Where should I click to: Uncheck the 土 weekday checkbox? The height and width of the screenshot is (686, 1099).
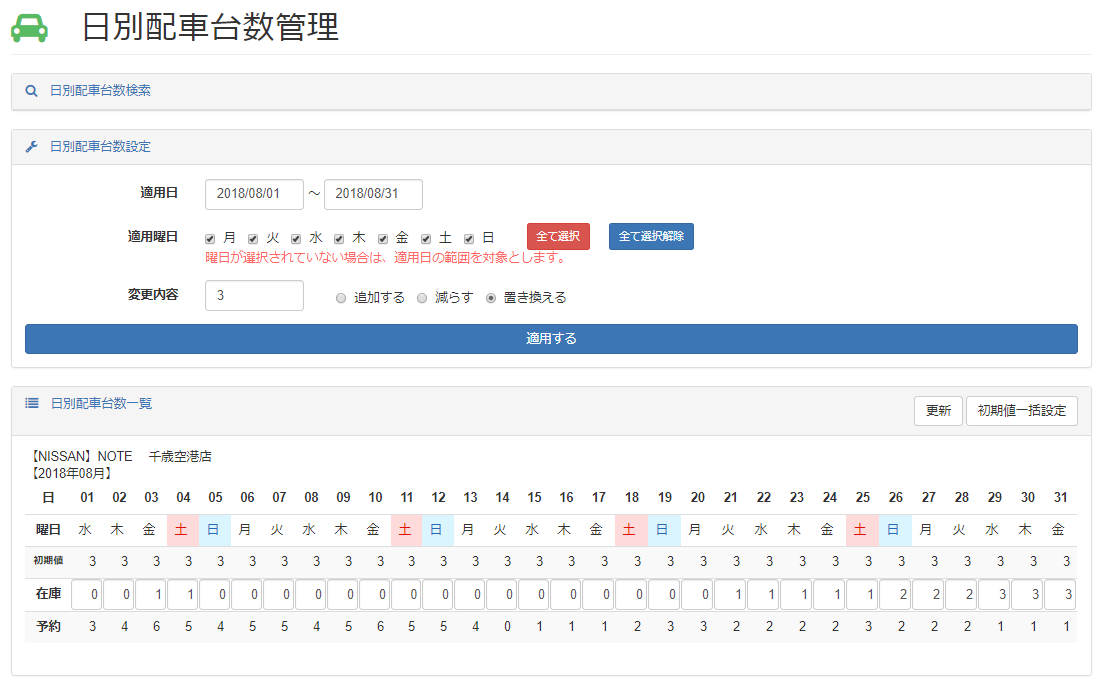point(425,238)
